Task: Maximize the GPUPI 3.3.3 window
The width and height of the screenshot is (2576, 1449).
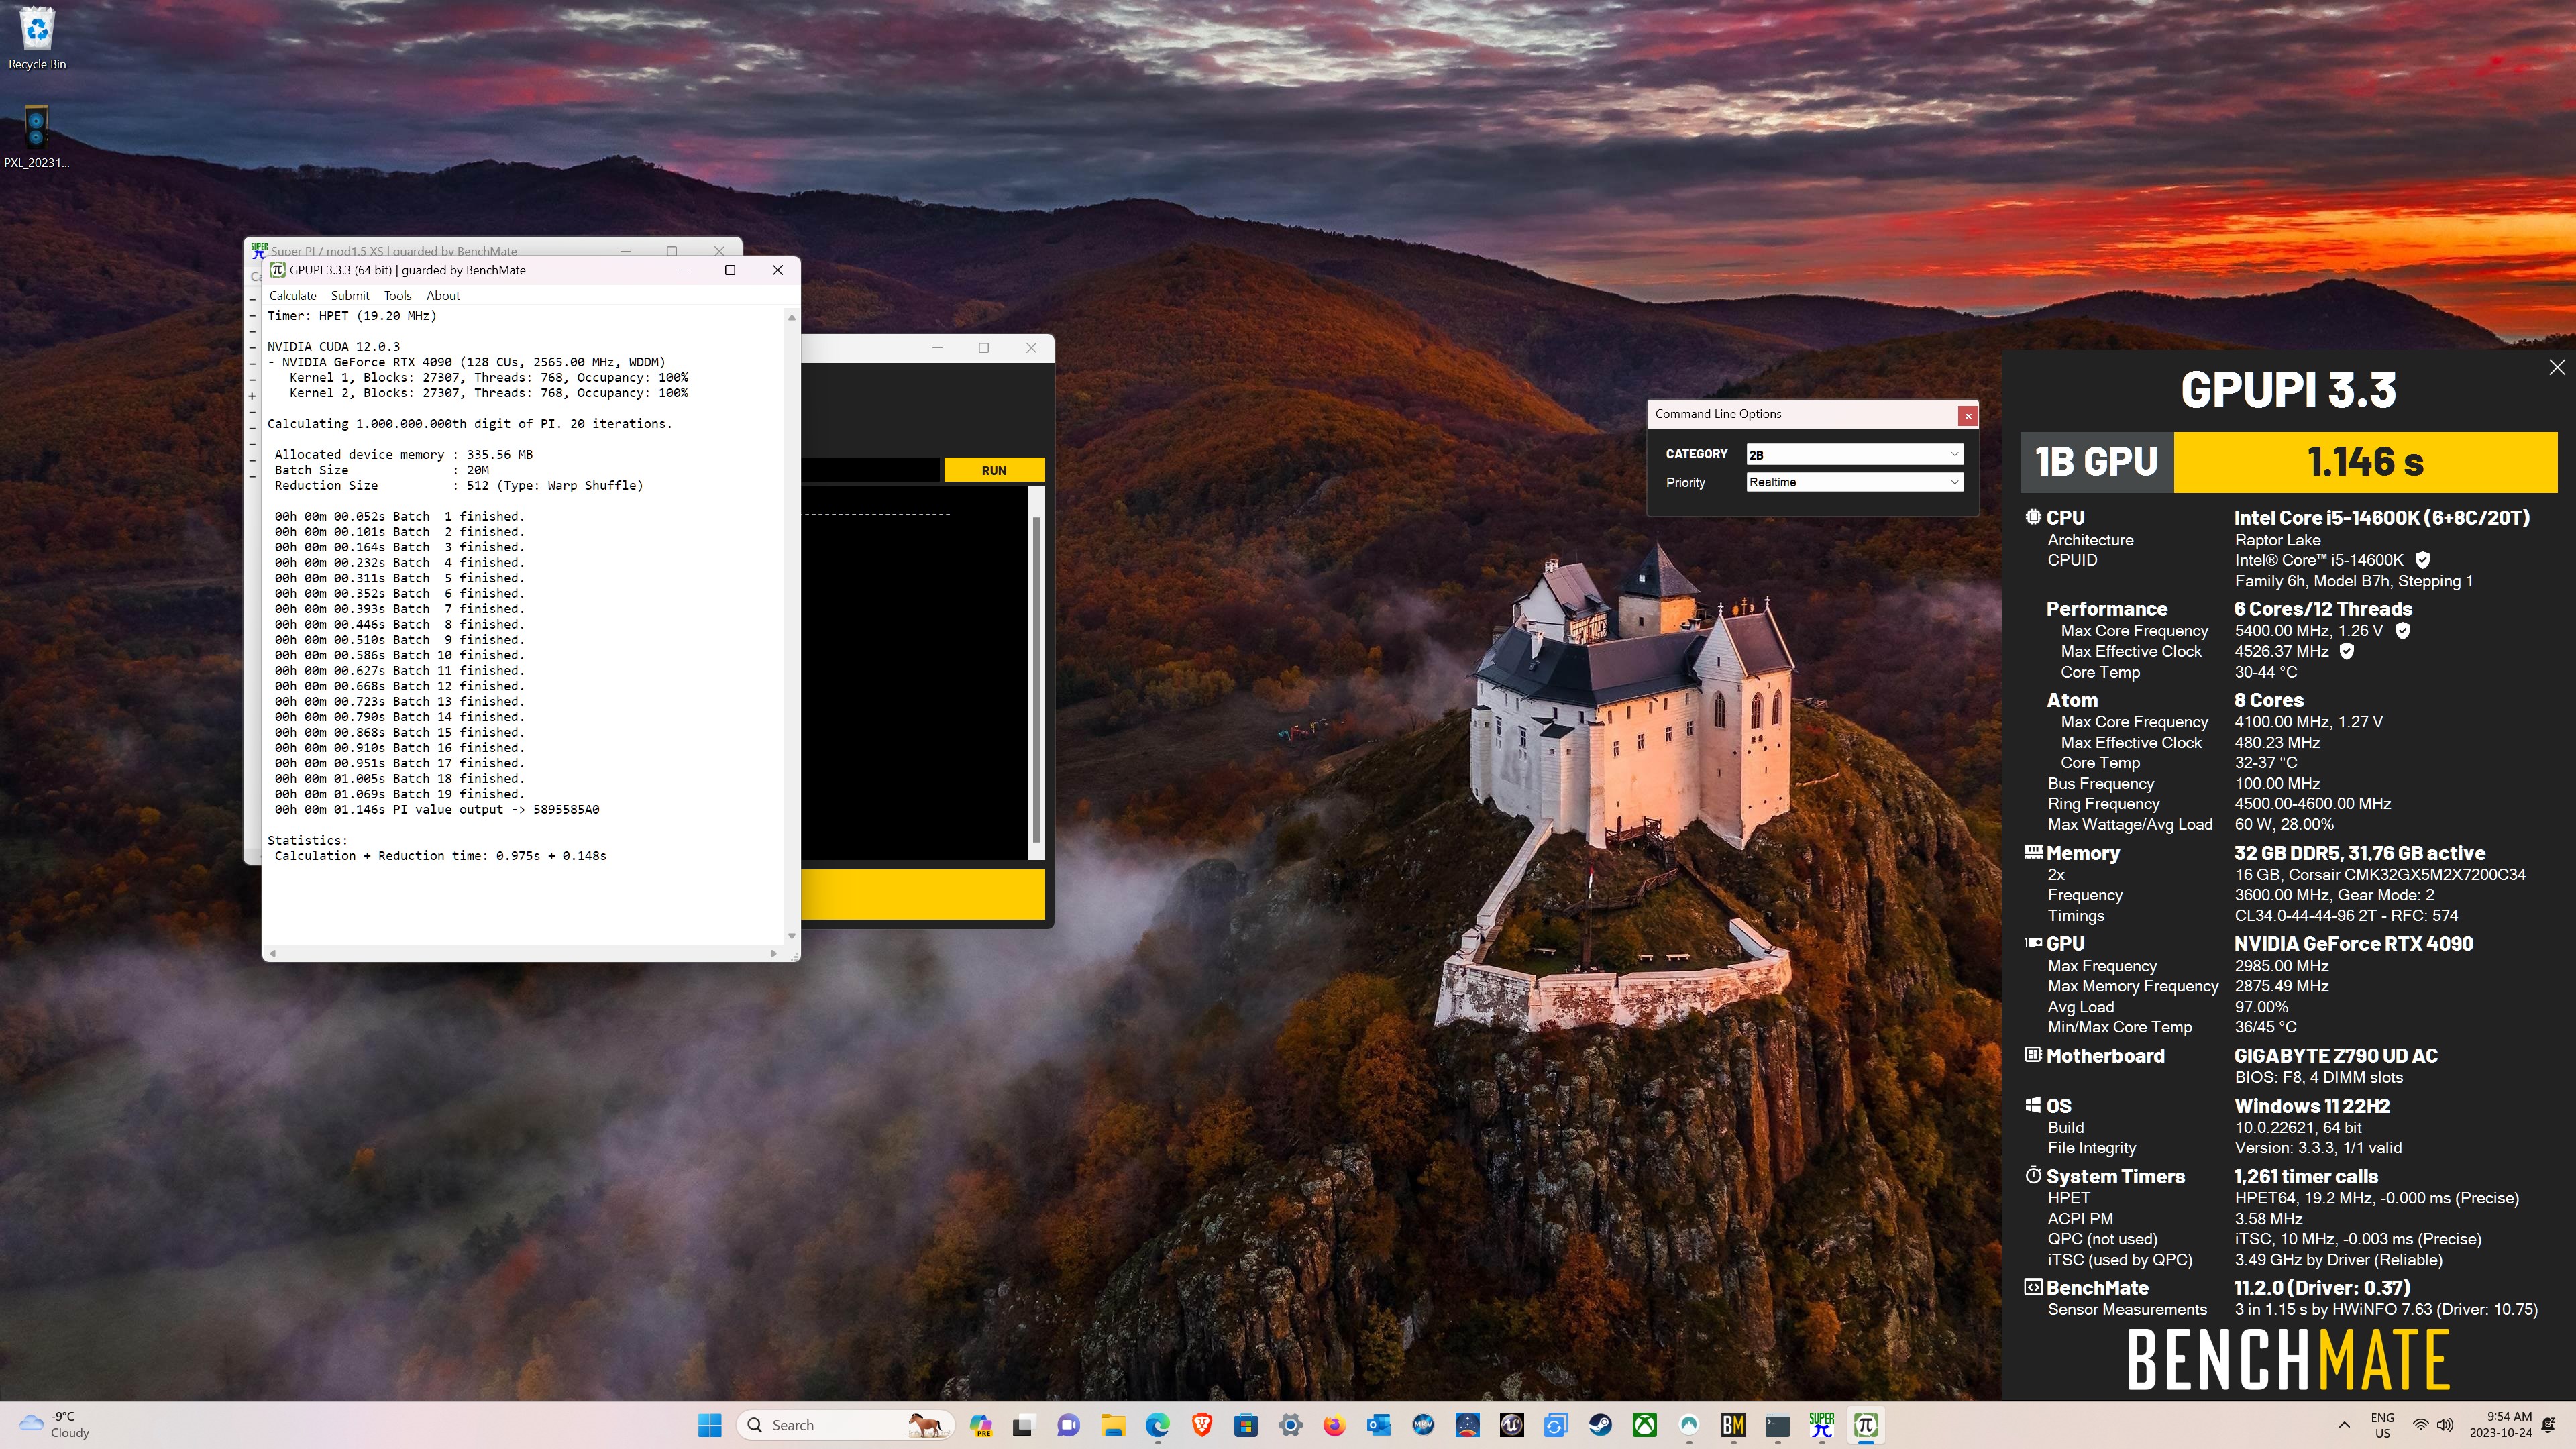Action: click(x=730, y=270)
